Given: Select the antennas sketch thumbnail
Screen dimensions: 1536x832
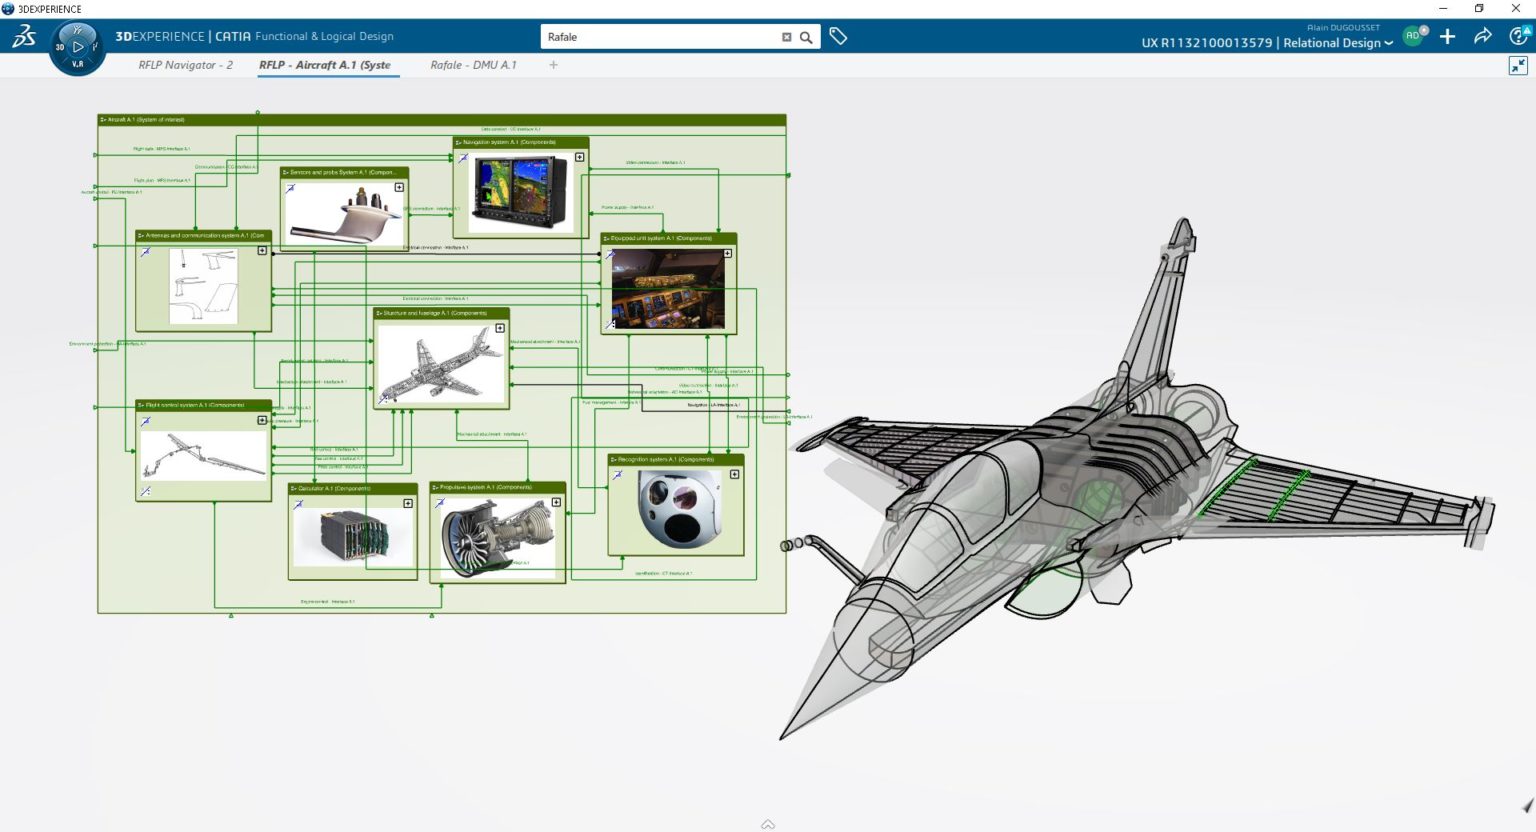Looking at the screenshot, I should click(x=204, y=286).
